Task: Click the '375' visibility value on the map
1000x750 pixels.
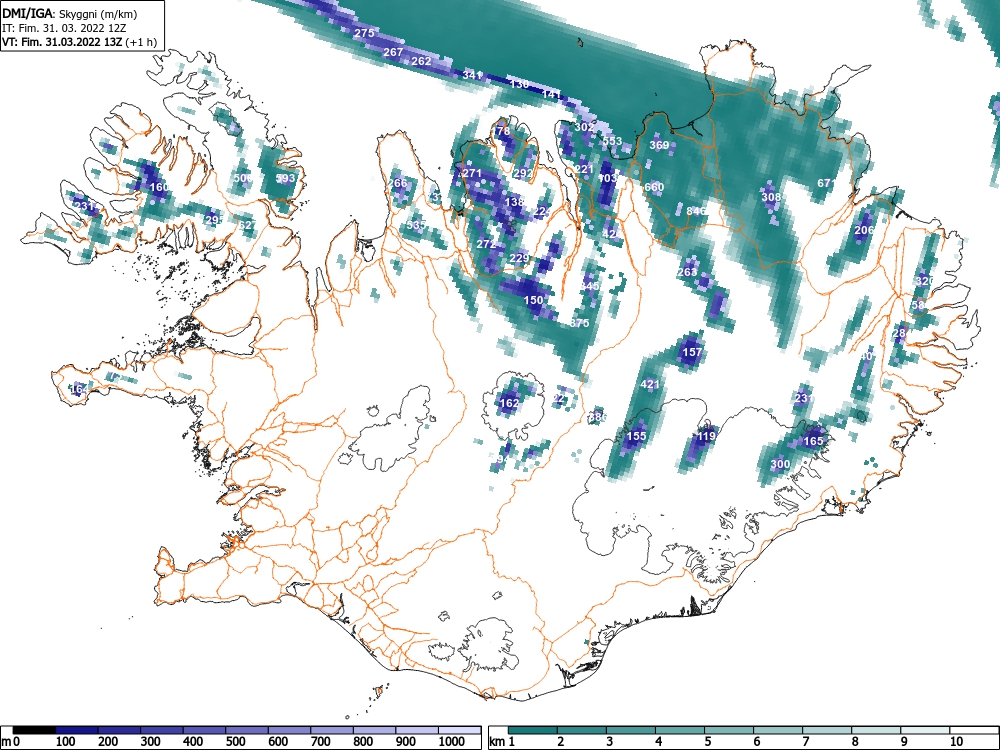Action: tap(579, 323)
